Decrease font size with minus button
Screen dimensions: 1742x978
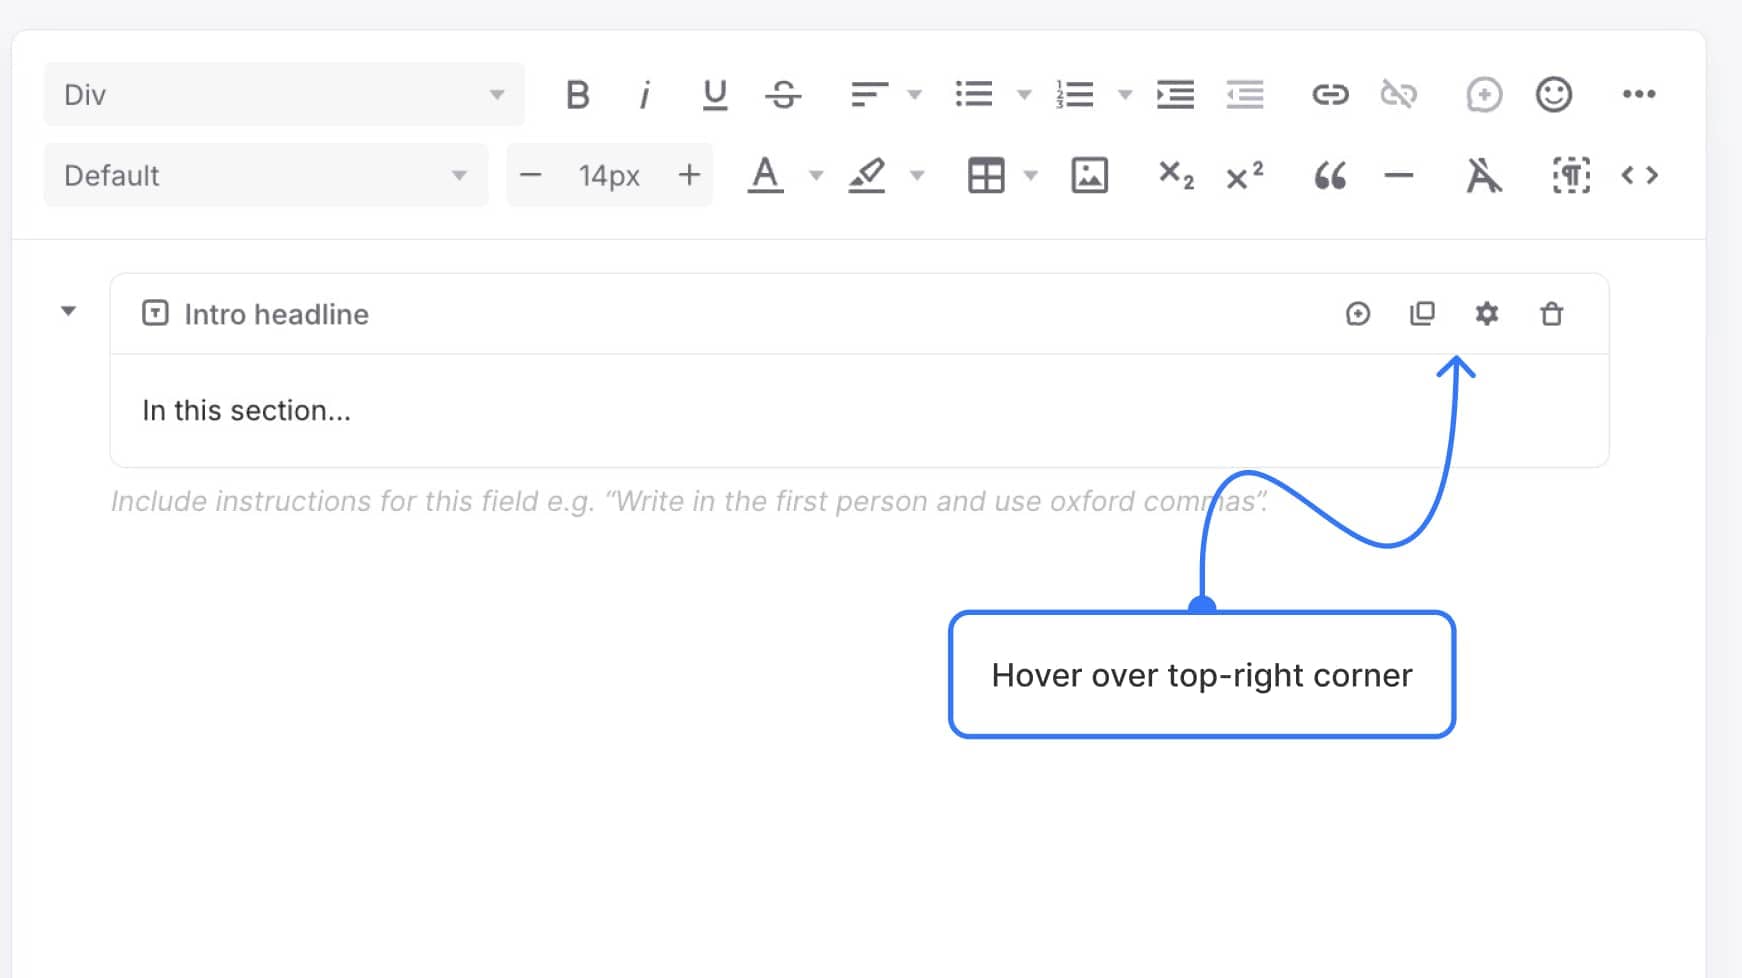pyautogui.click(x=531, y=175)
